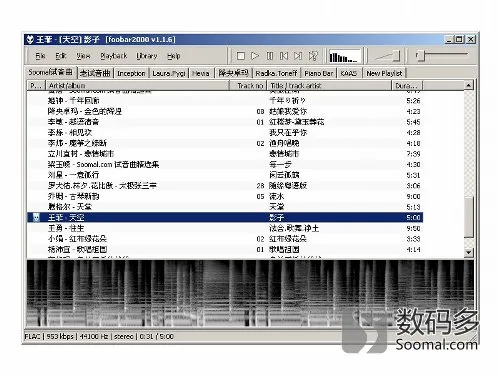Move the seek bar thumb
Screen dimensions: 500x375
[421, 56]
